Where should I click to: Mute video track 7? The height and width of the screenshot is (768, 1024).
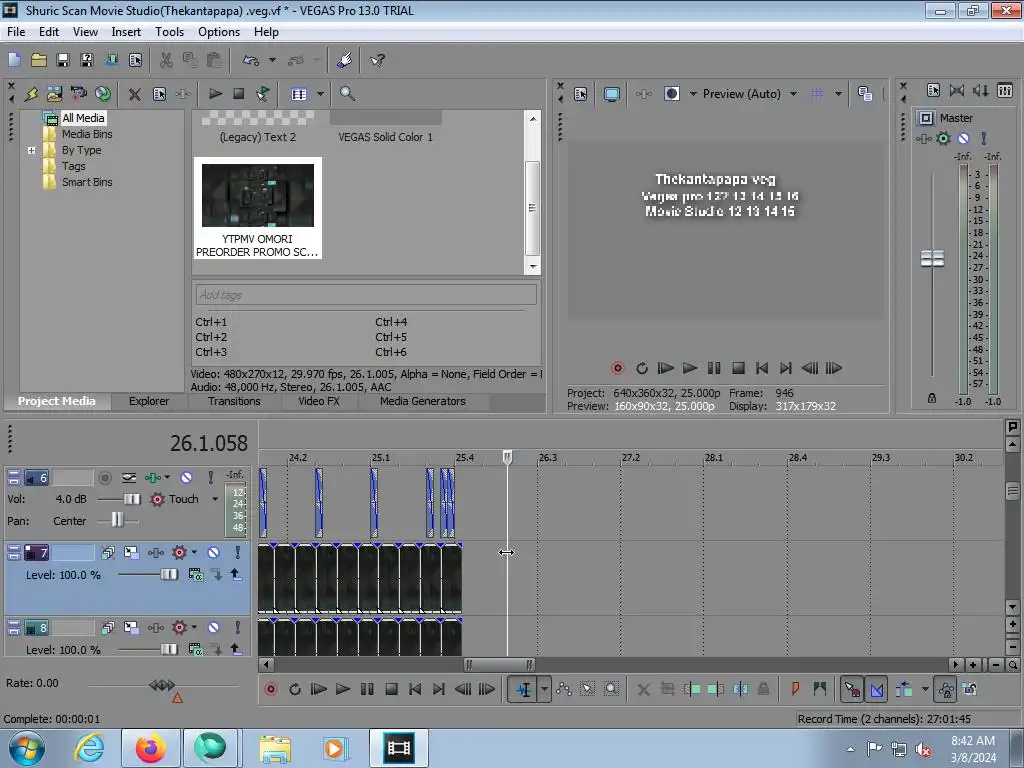point(214,553)
